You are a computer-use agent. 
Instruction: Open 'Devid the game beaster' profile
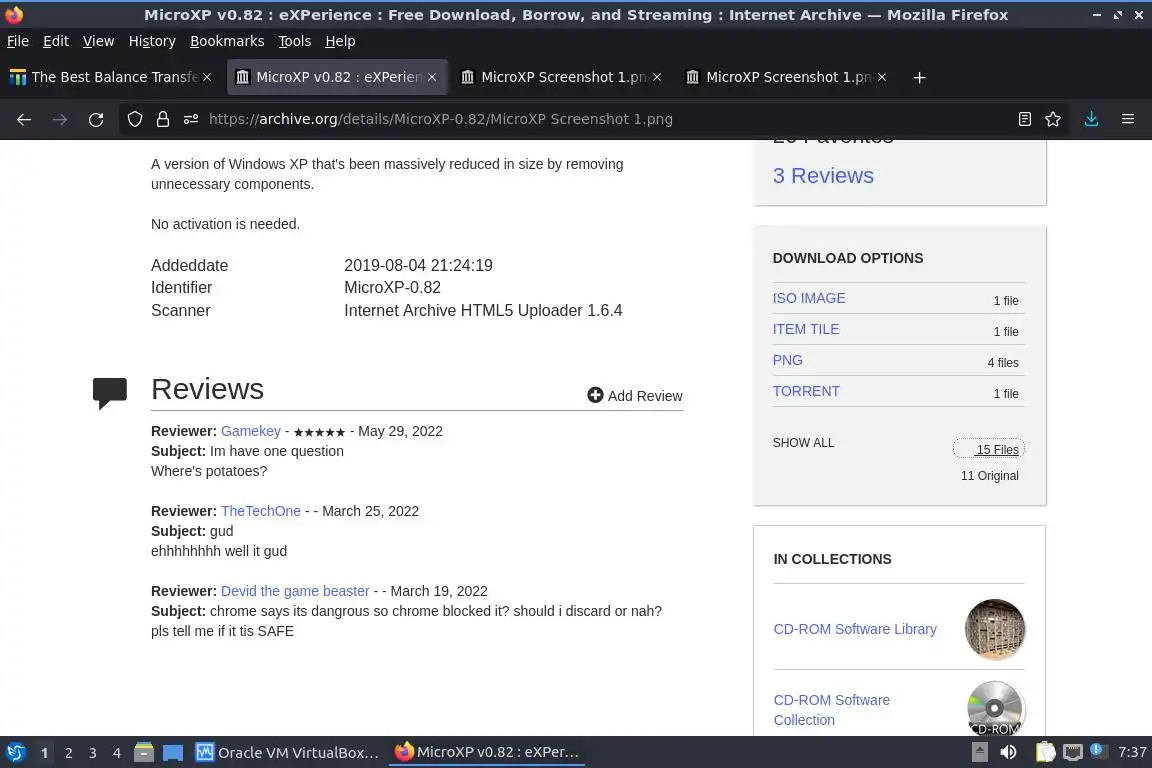(295, 591)
